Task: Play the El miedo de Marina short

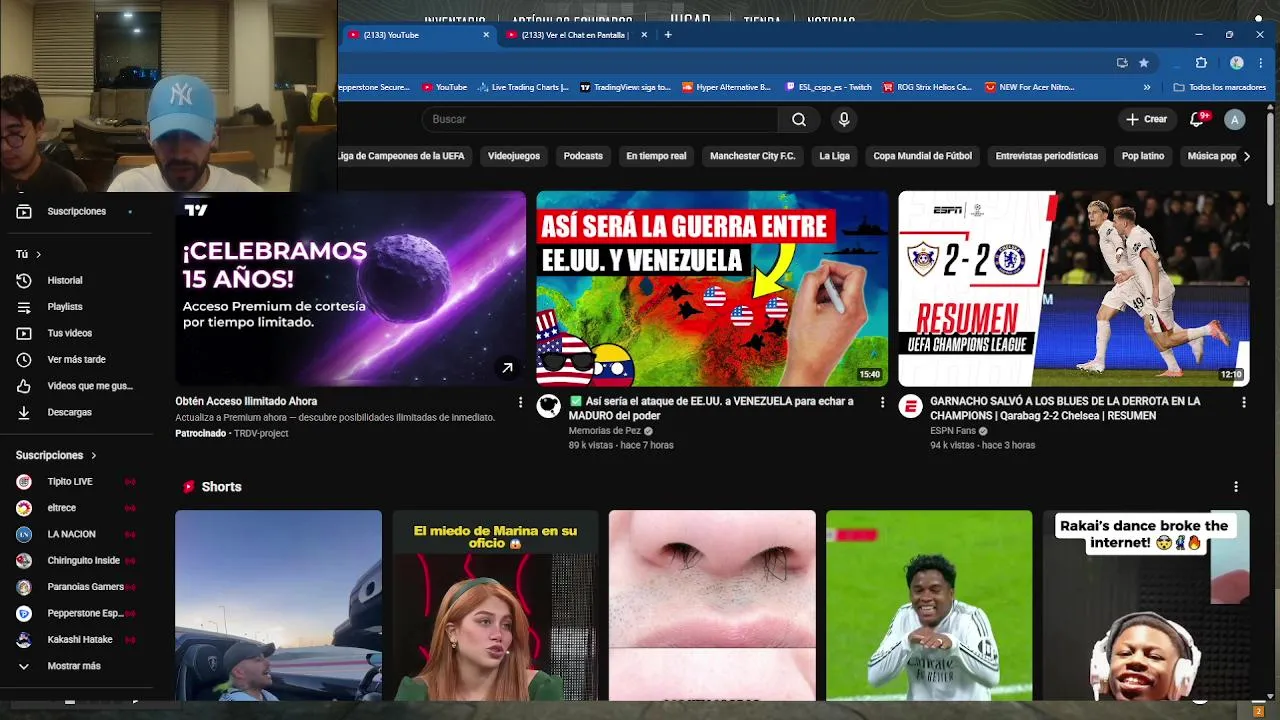Action: click(x=495, y=605)
